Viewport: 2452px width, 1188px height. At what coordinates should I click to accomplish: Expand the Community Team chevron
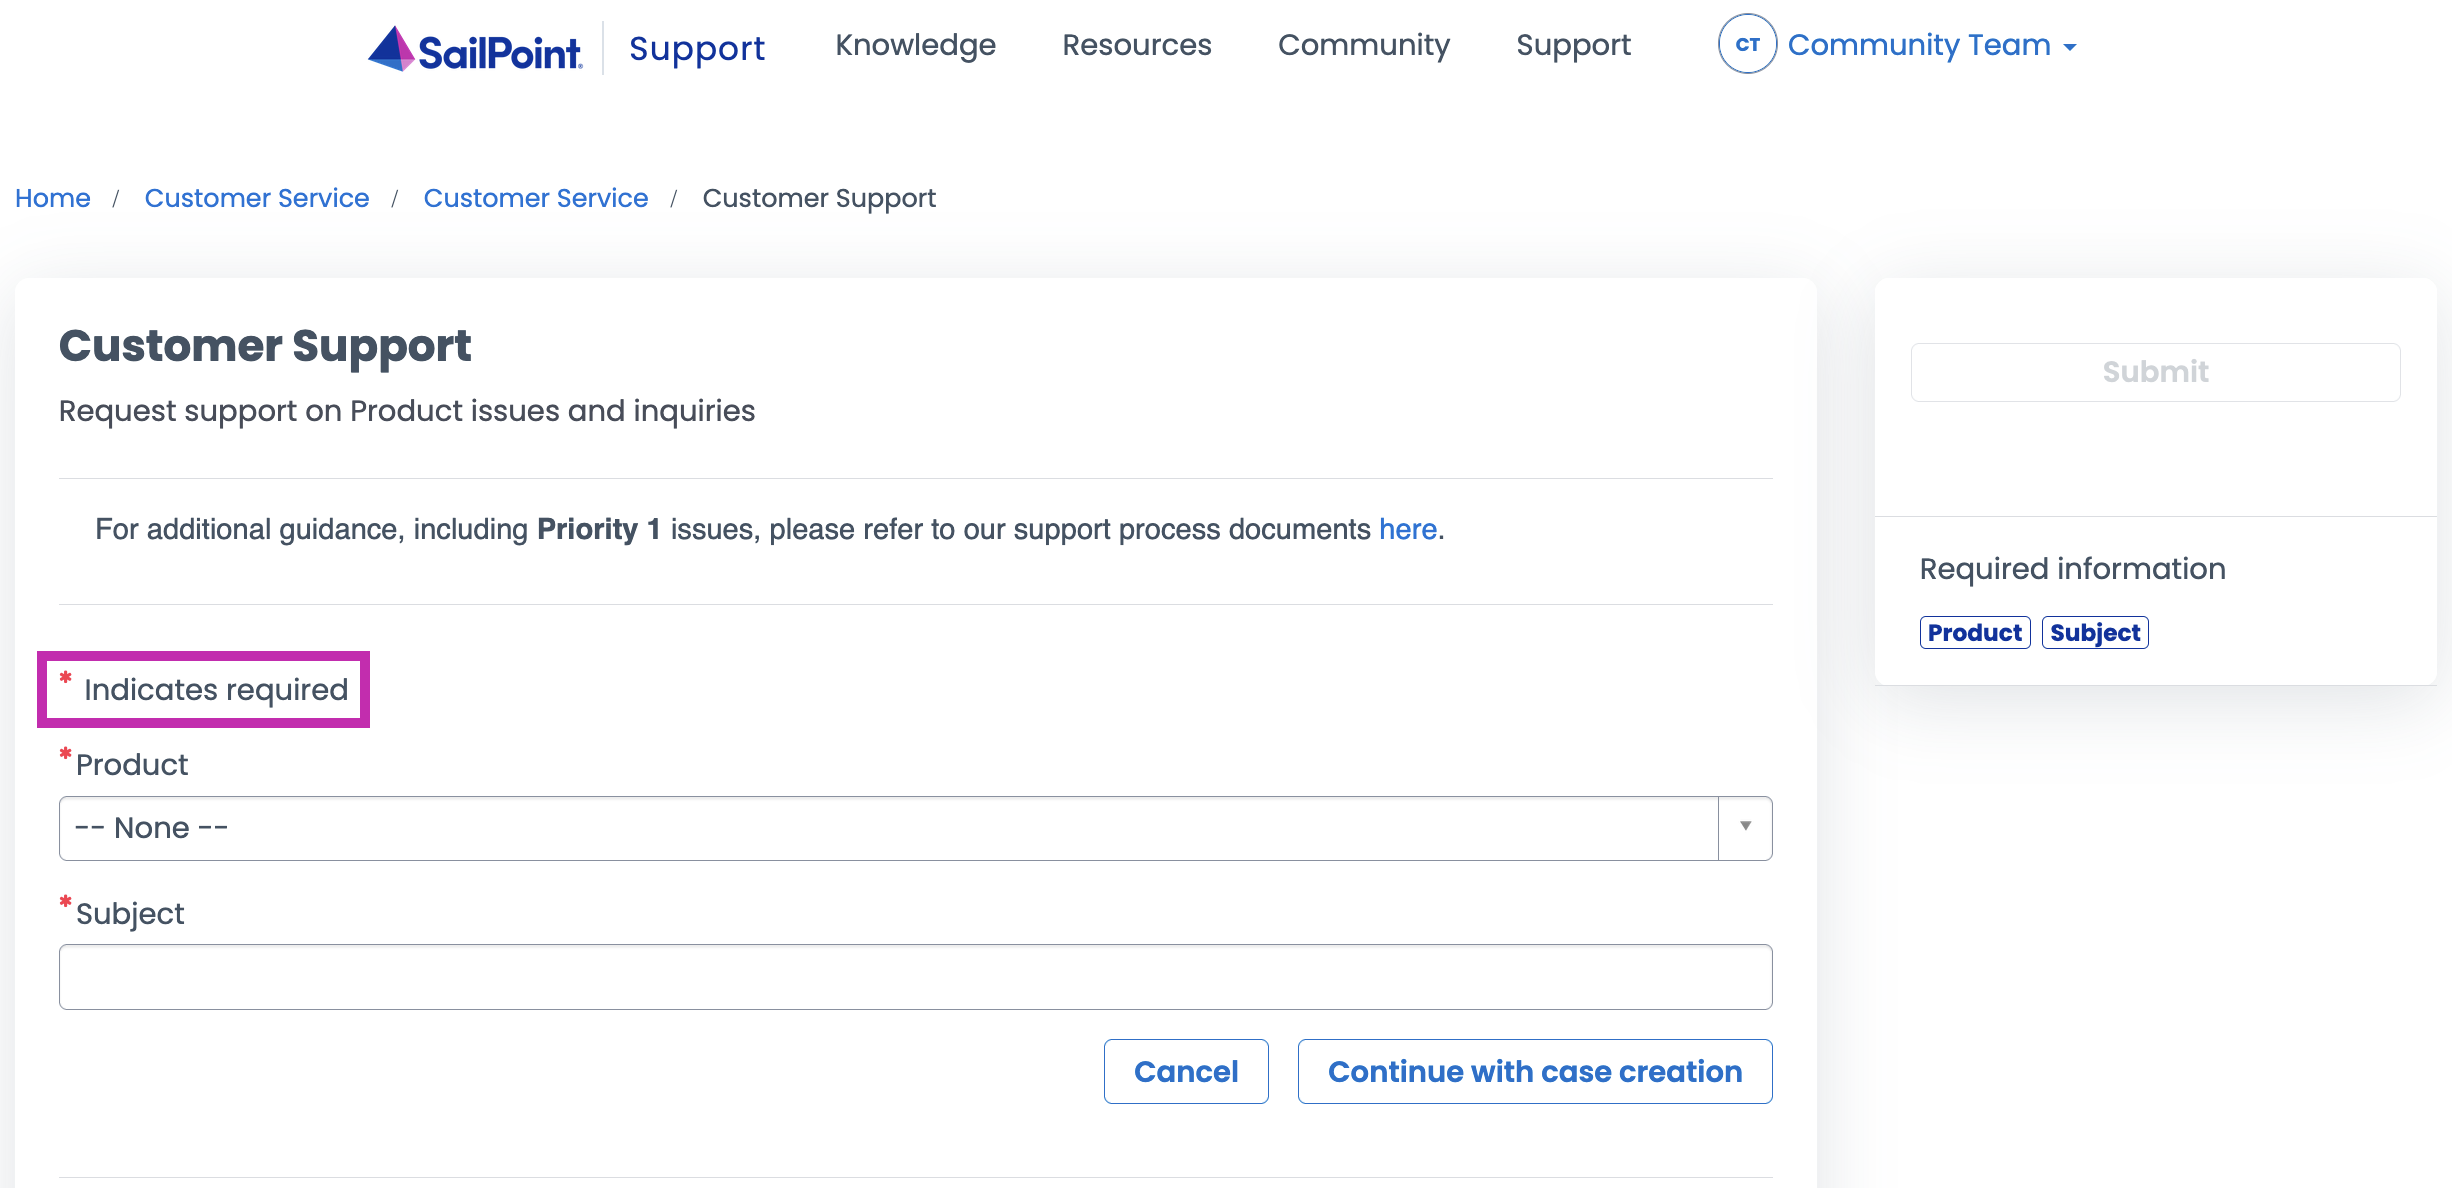pos(2070,46)
